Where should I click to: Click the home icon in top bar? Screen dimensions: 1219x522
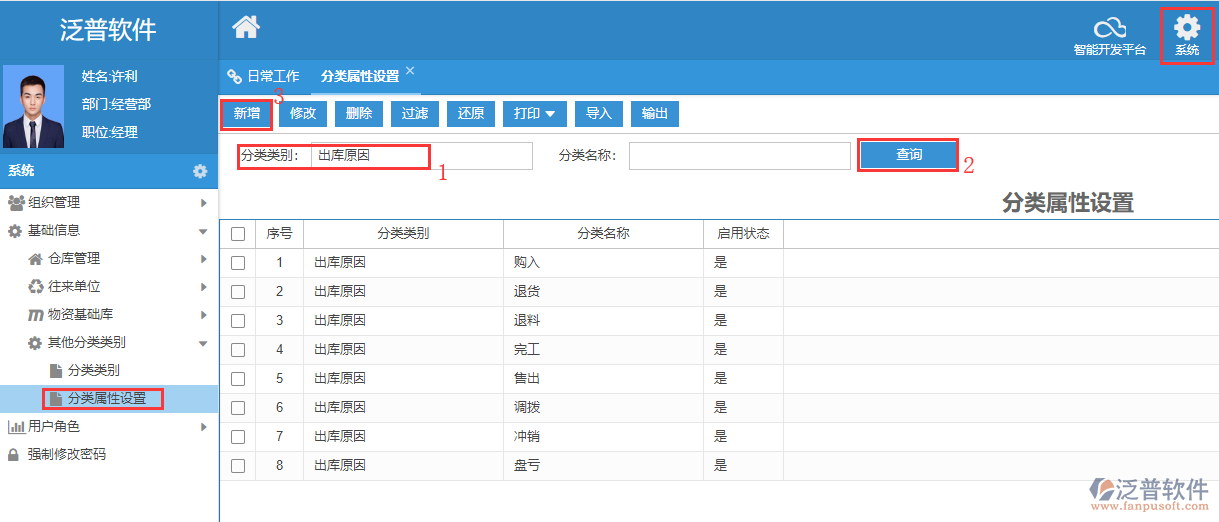[x=246, y=28]
